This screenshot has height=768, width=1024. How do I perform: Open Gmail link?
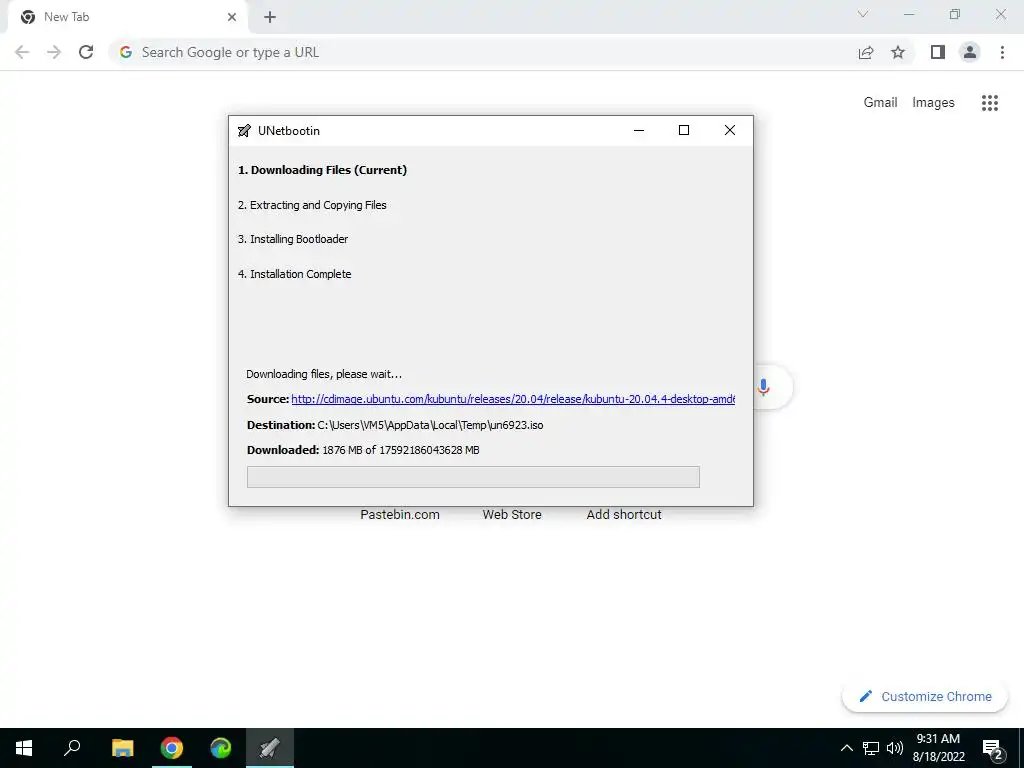click(880, 103)
